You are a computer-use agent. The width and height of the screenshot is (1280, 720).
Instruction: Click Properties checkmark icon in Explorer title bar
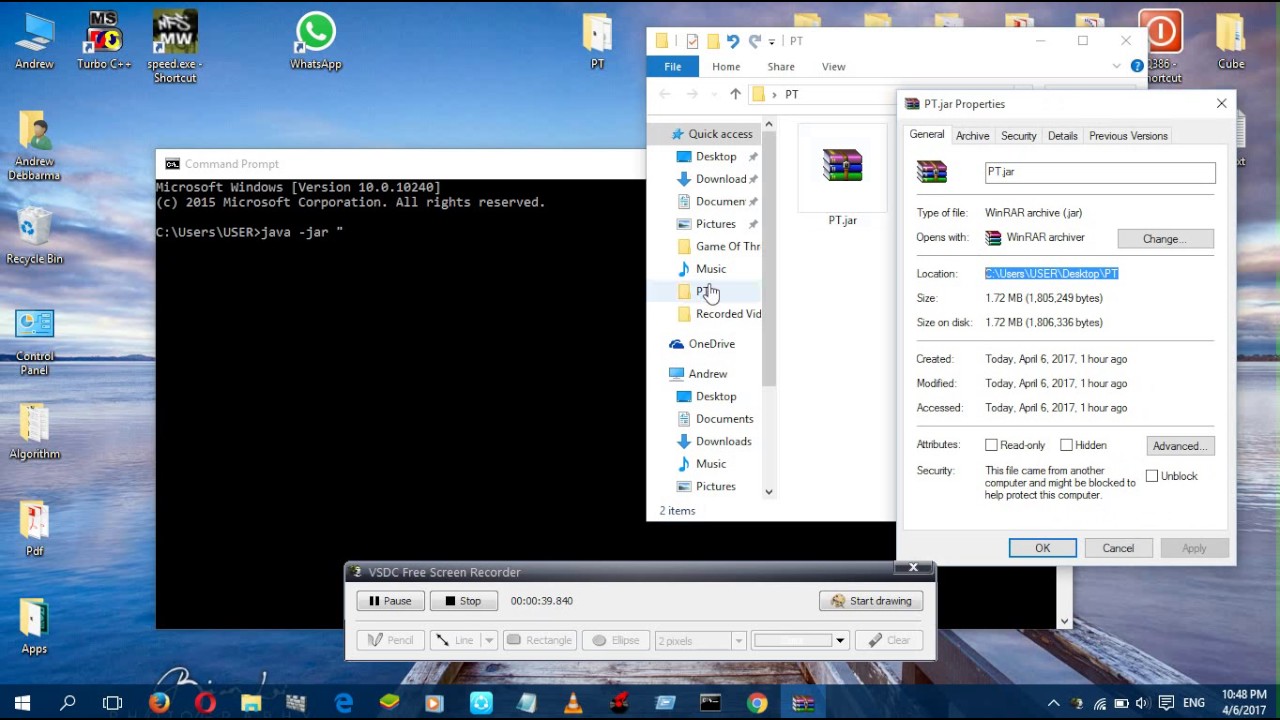coord(691,41)
